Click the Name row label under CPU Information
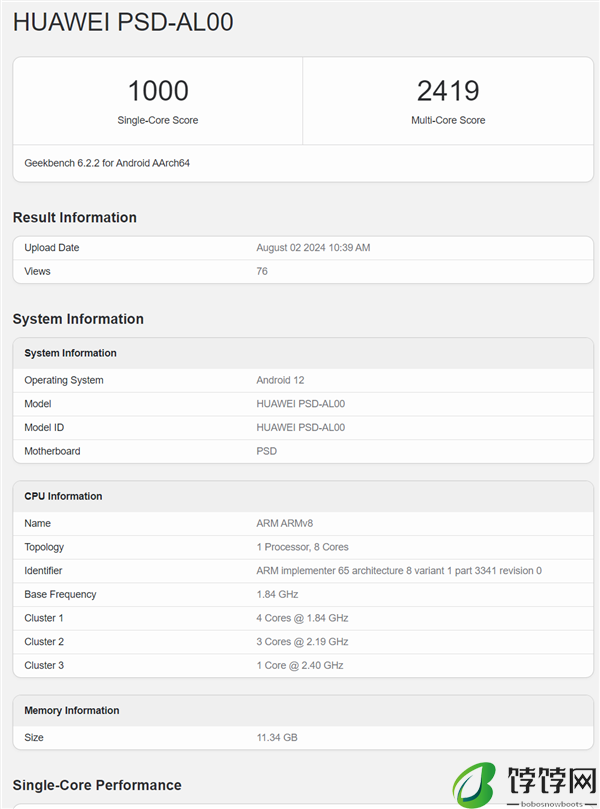This screenshot has height=809, width=600. click(37, 523)
